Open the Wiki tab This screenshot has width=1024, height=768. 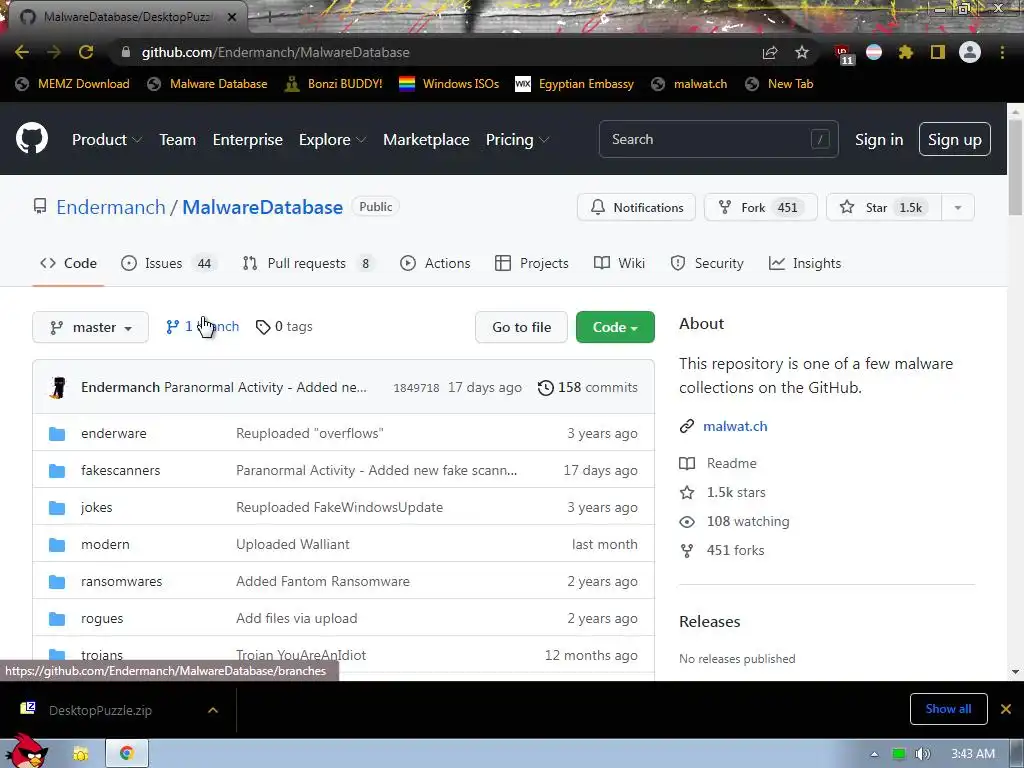click(x=620, y=263)
